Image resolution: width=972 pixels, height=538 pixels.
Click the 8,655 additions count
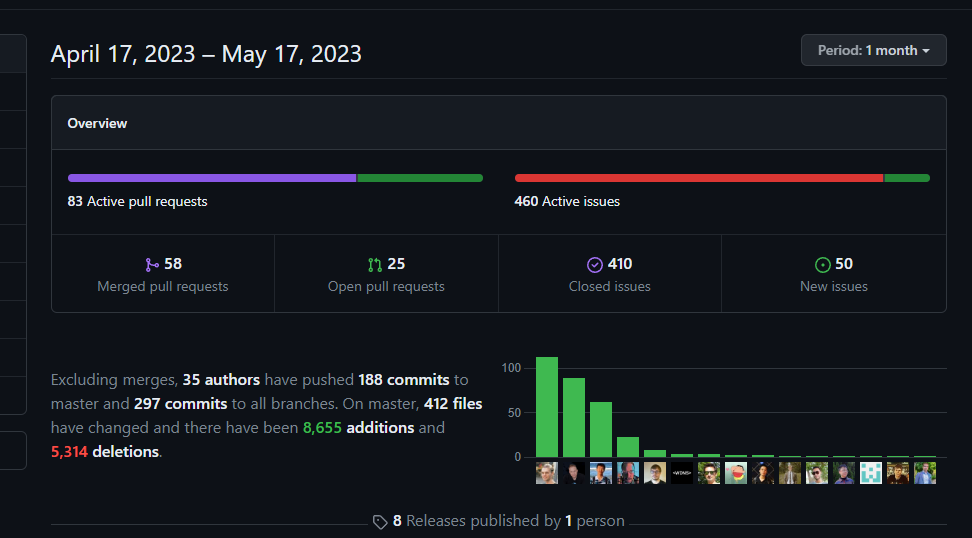pyautogui.click(x=322, y=428)
